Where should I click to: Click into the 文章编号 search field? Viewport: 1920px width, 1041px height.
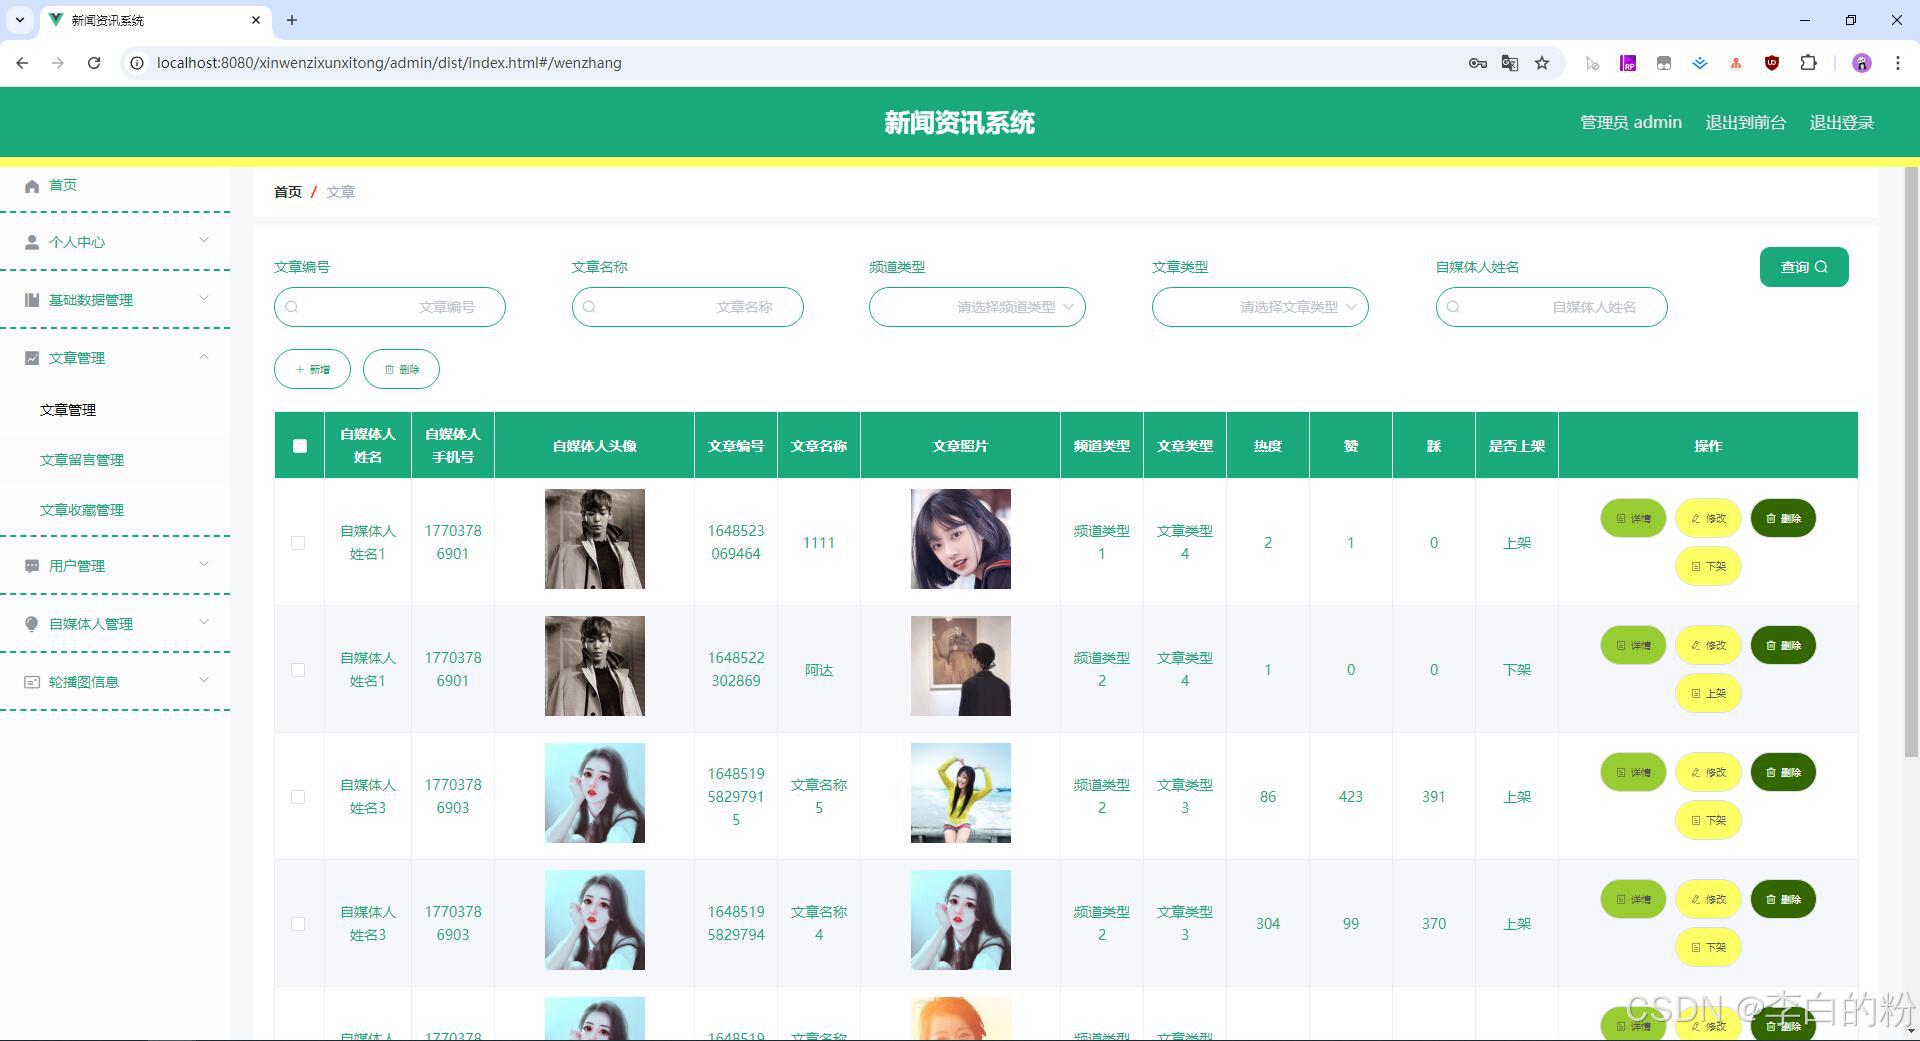click(390, 307)
